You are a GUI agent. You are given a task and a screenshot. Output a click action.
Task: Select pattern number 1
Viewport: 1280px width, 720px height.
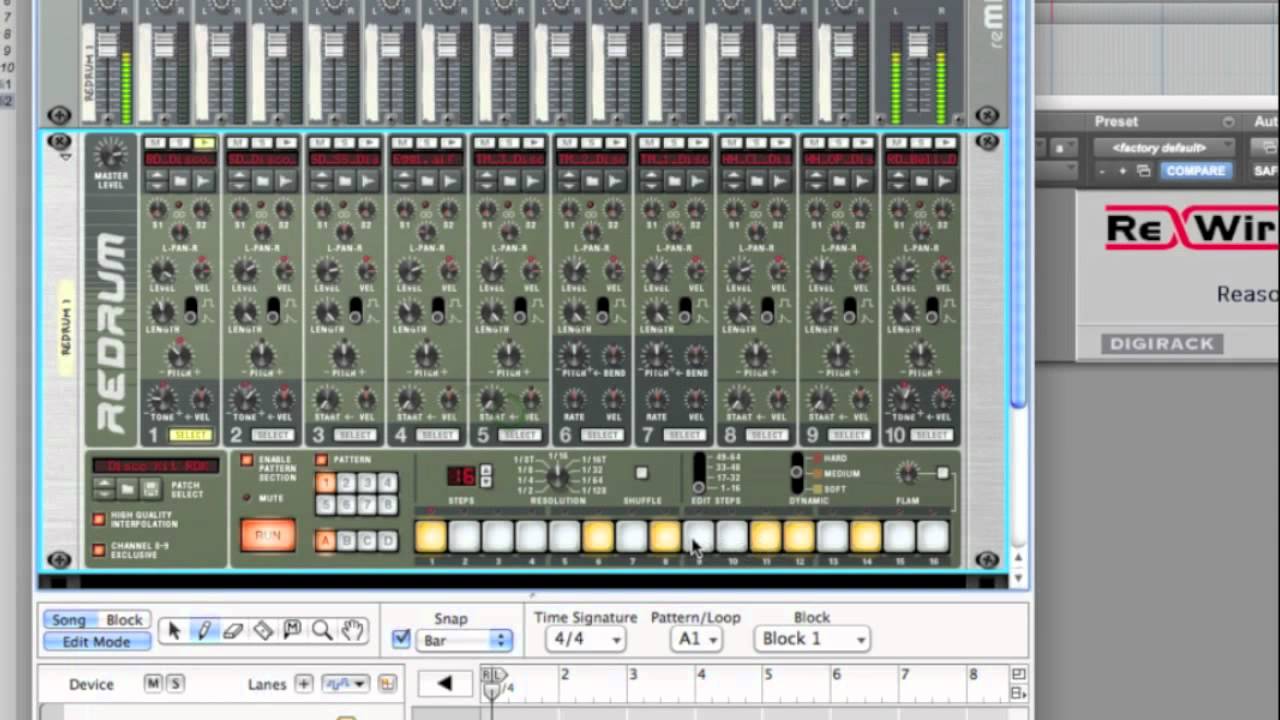[324, 483]
